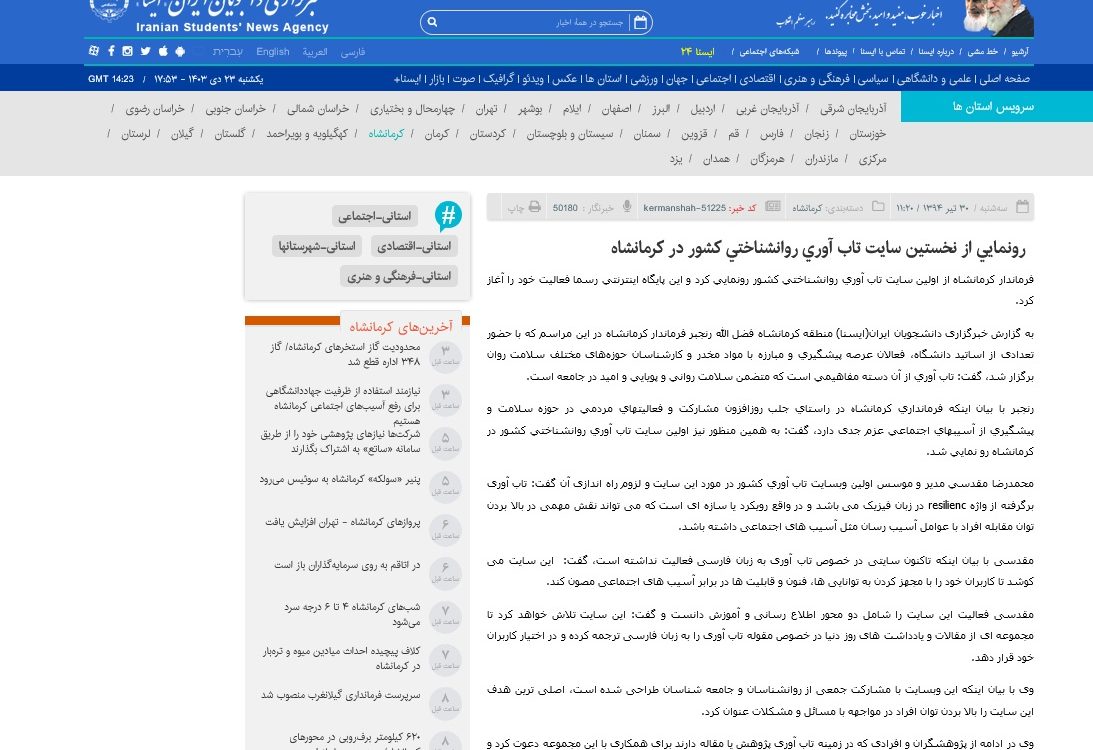This screenshot has width=1093, height=750.
Task: Open news شب‌های کرمانشاه ۴ تا ۶ درجه
Action: (x=352, y=614)
